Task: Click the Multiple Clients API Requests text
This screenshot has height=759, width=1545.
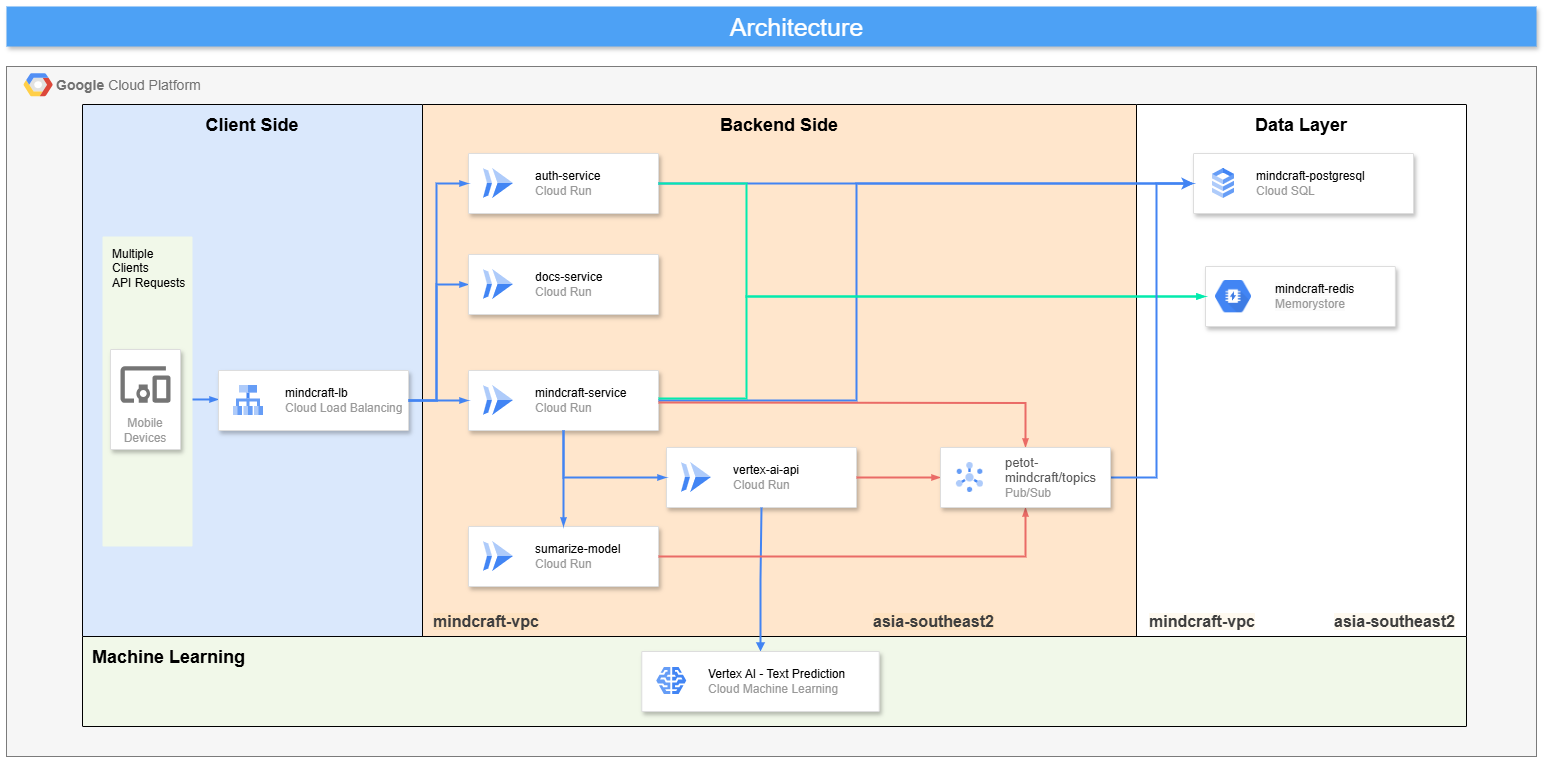Action: point(148,268)
